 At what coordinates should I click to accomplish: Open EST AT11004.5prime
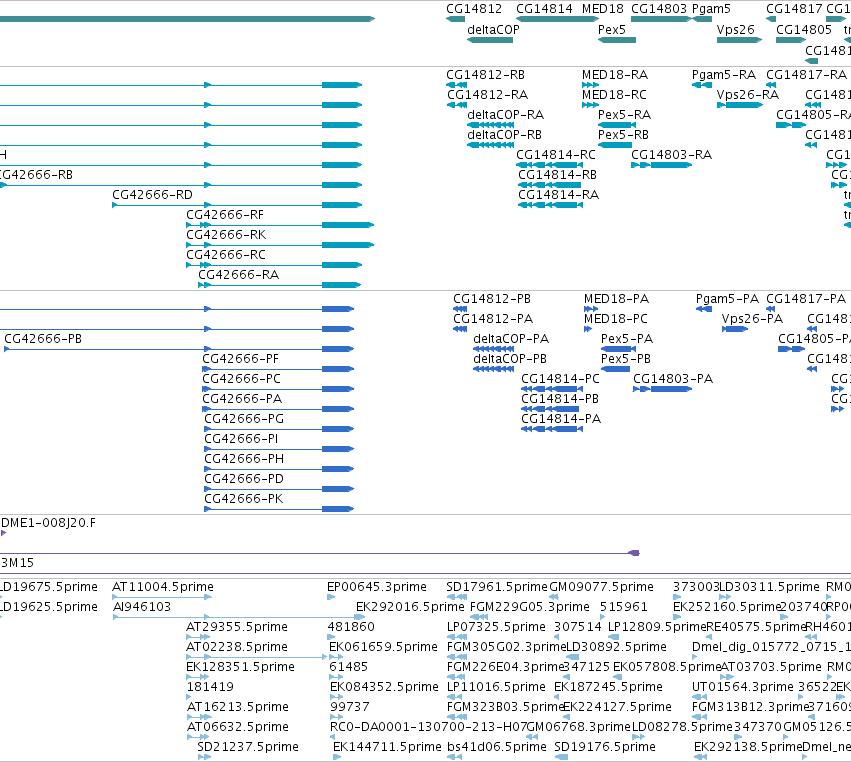163,587
